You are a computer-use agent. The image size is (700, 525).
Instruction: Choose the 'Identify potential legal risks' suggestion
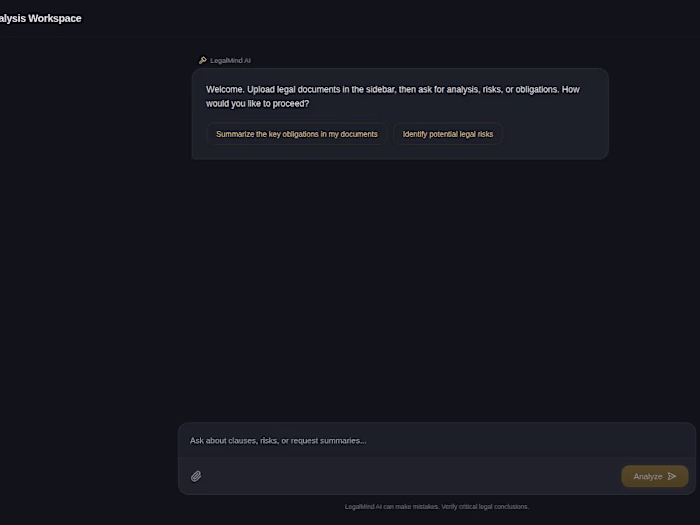point(448,134)
